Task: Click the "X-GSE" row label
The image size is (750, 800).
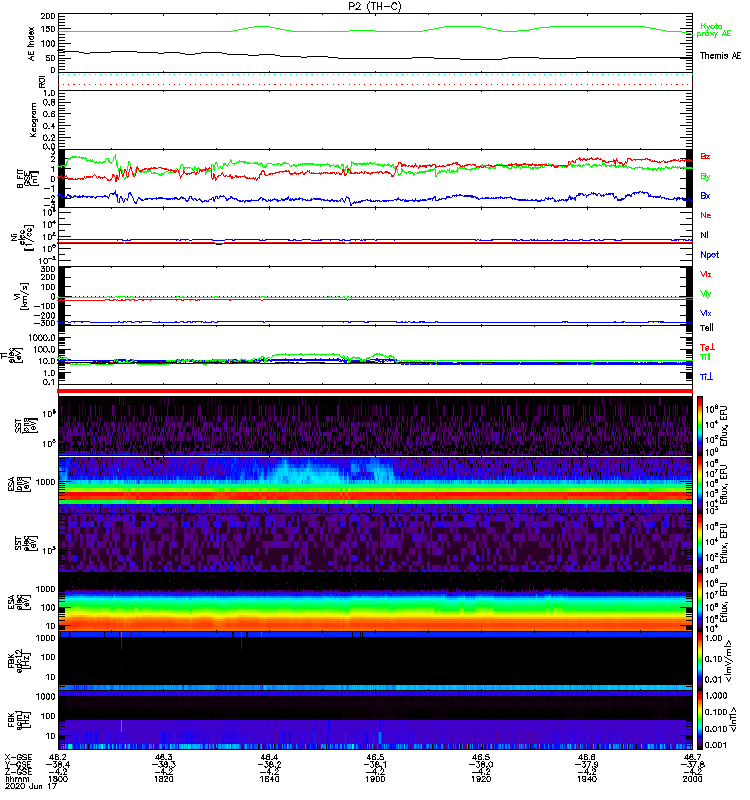Action: point(18,758)
